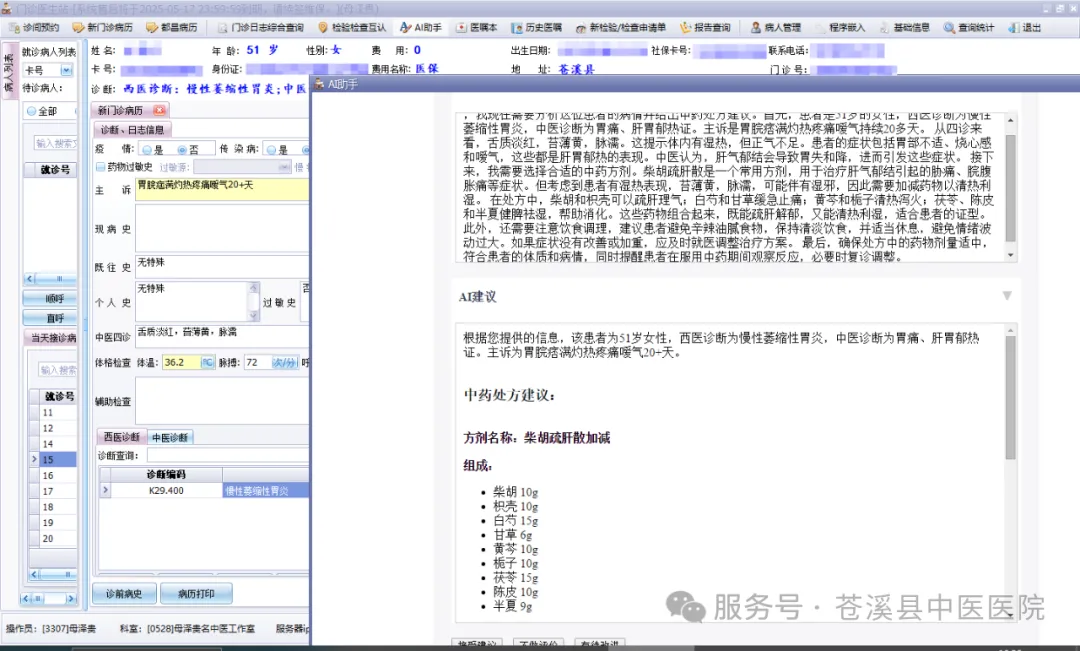Image resolution: width=1080 pixels, height=651 pixels.
Task: Click up arrow of 个人史 field scrollbar
Action: pyautogui.click(x=253, y=287)
